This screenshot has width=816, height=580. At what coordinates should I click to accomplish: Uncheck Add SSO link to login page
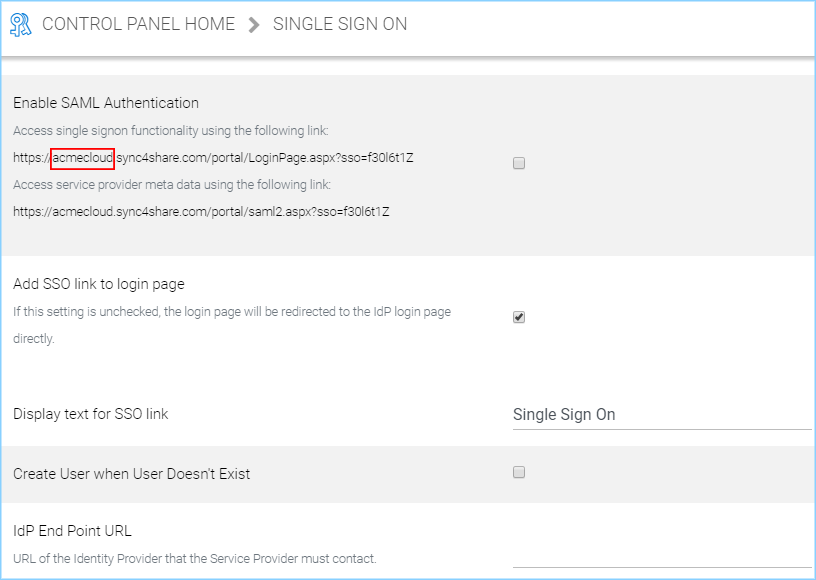point(519,317)
